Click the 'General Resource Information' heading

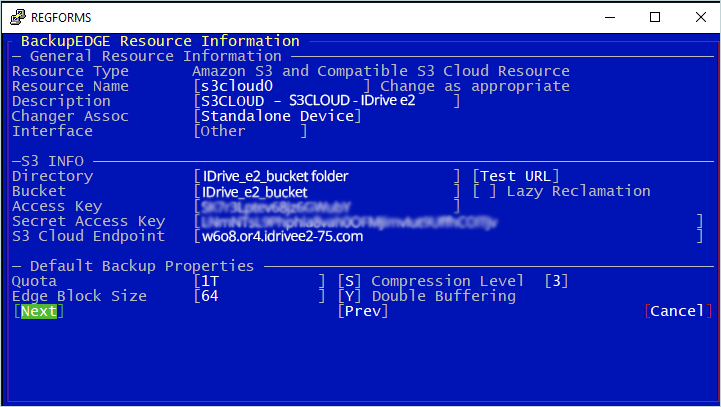(x=155, y=56)
